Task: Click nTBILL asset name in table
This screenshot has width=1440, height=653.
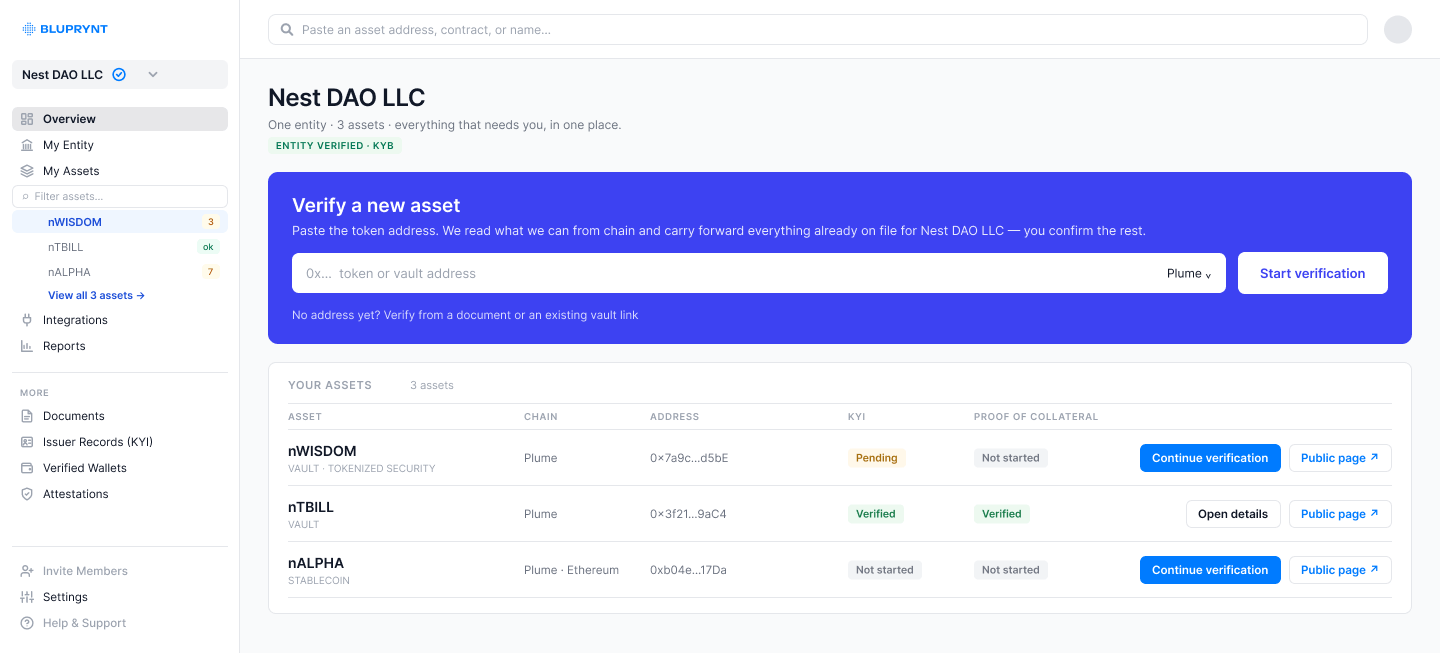Action: (311, 507)
